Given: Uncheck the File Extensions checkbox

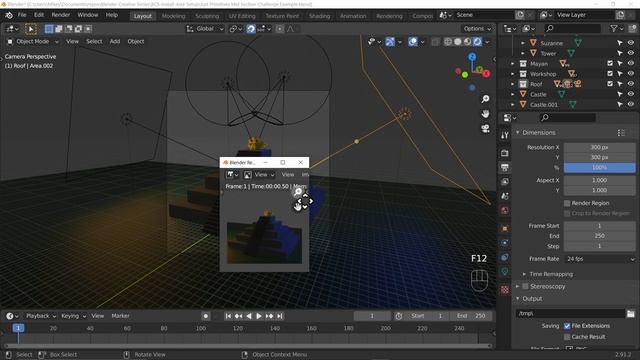Looking at the screenshot, I should (x=567, y=326).
